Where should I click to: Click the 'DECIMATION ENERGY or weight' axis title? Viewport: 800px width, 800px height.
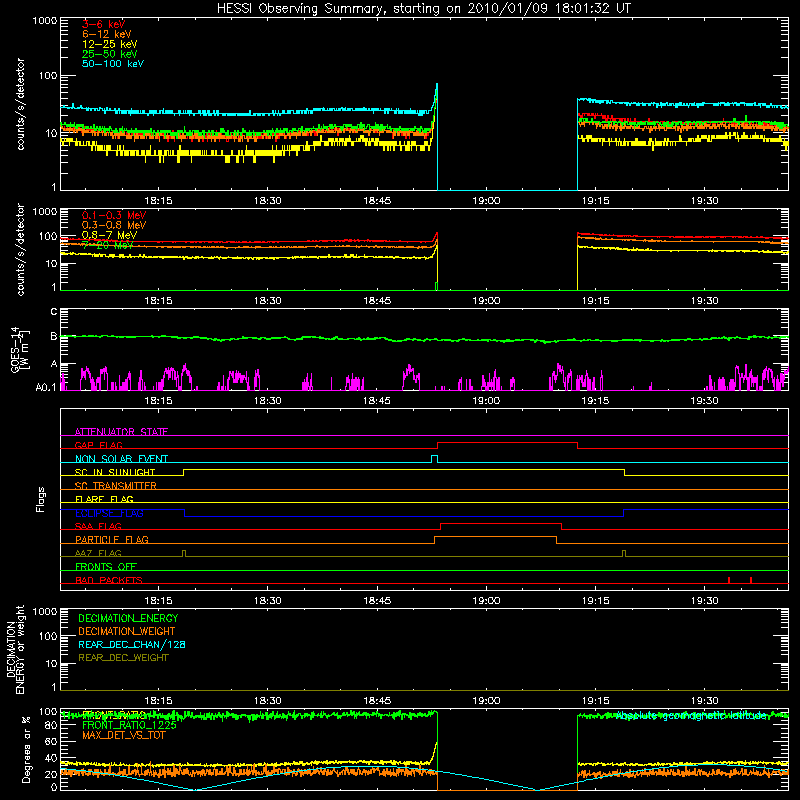coord(15,649)
